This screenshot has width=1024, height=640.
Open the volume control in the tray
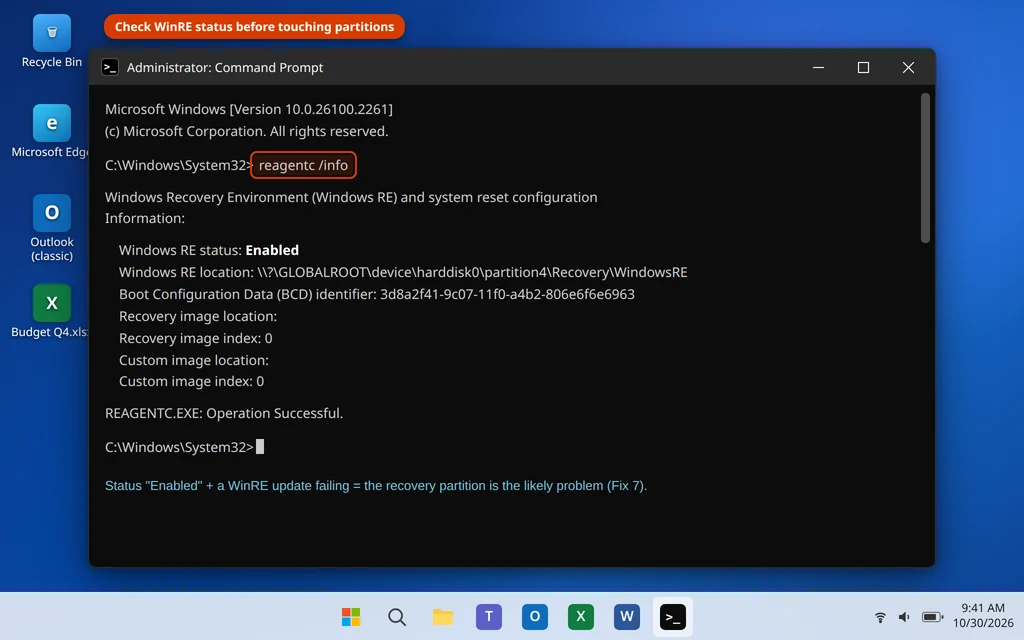point(904,616)
